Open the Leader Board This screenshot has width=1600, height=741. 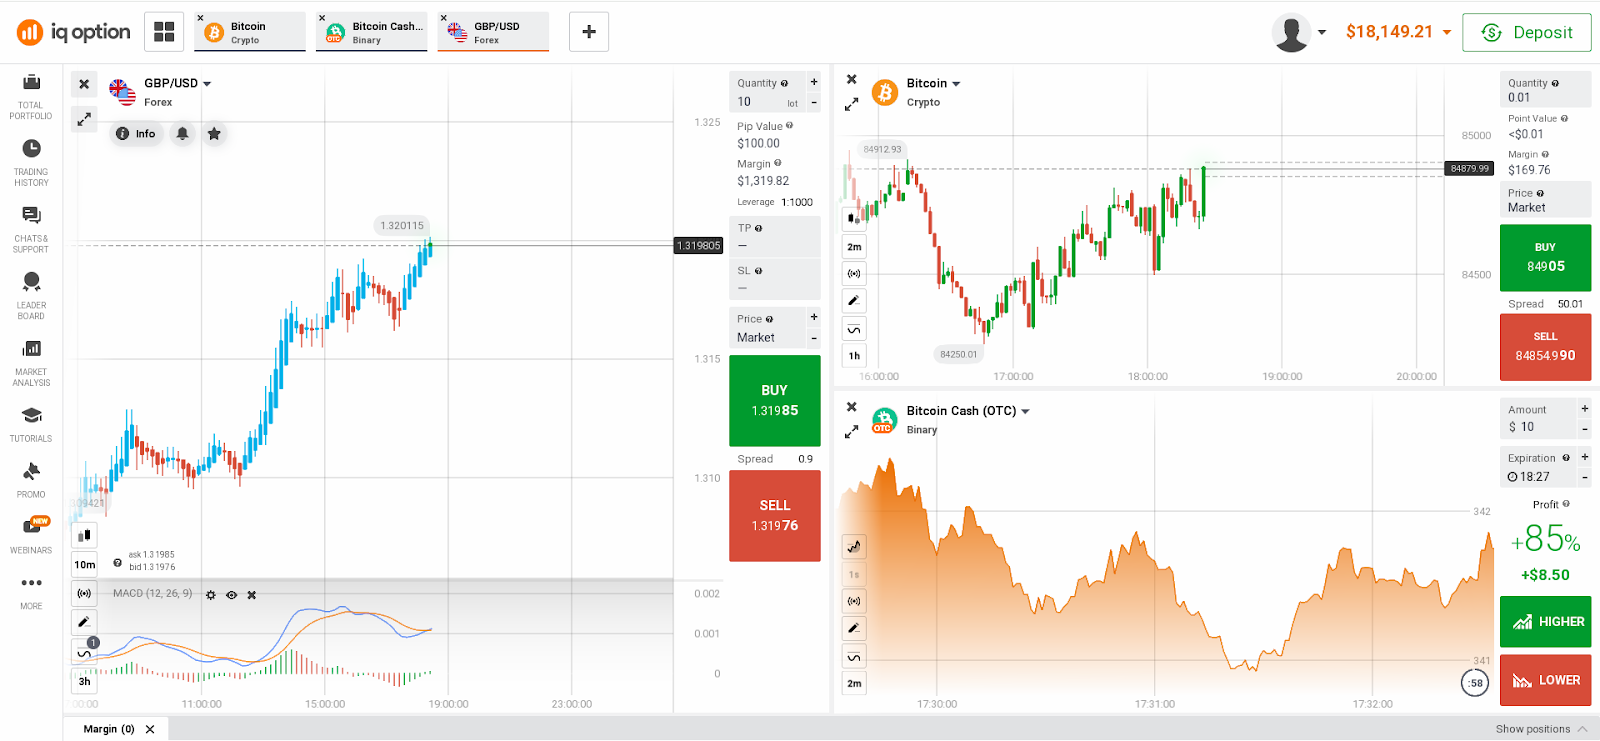pos(31,296)
